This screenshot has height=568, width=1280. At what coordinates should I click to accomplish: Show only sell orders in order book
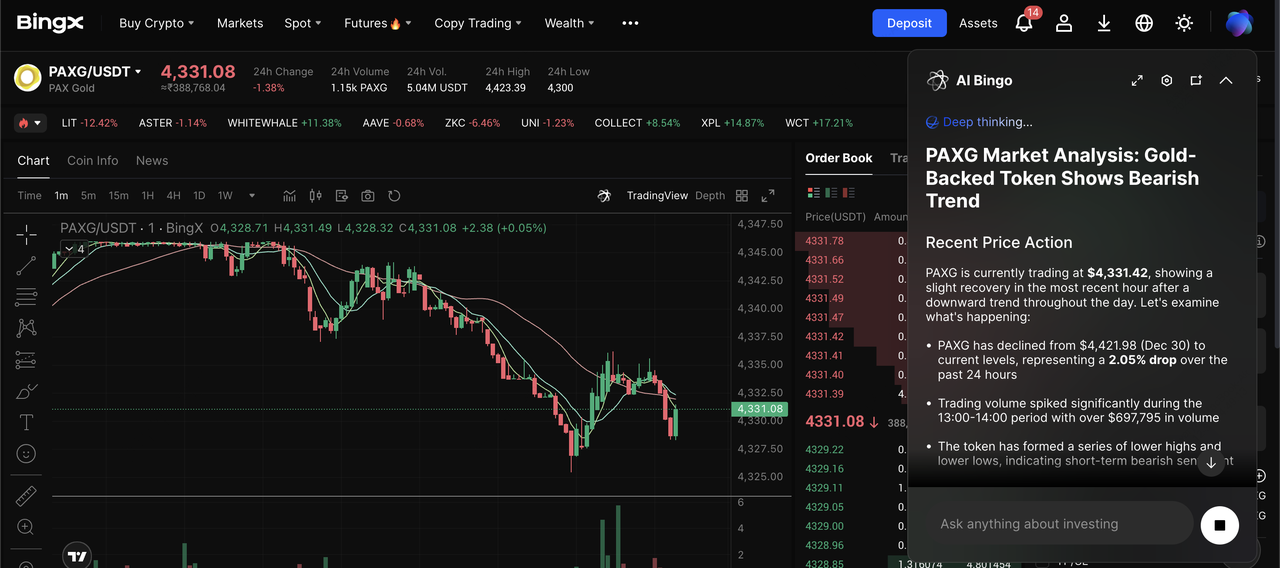click(x=849, y=192)
